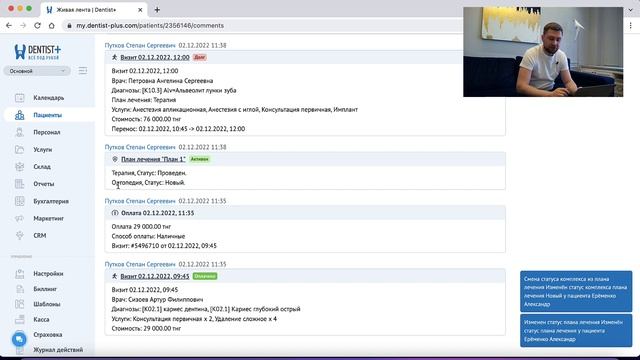This screenshot has height=360, width=640.
Task: Click text Ортопедия, Статус: Новый
Action: (148, 182)
